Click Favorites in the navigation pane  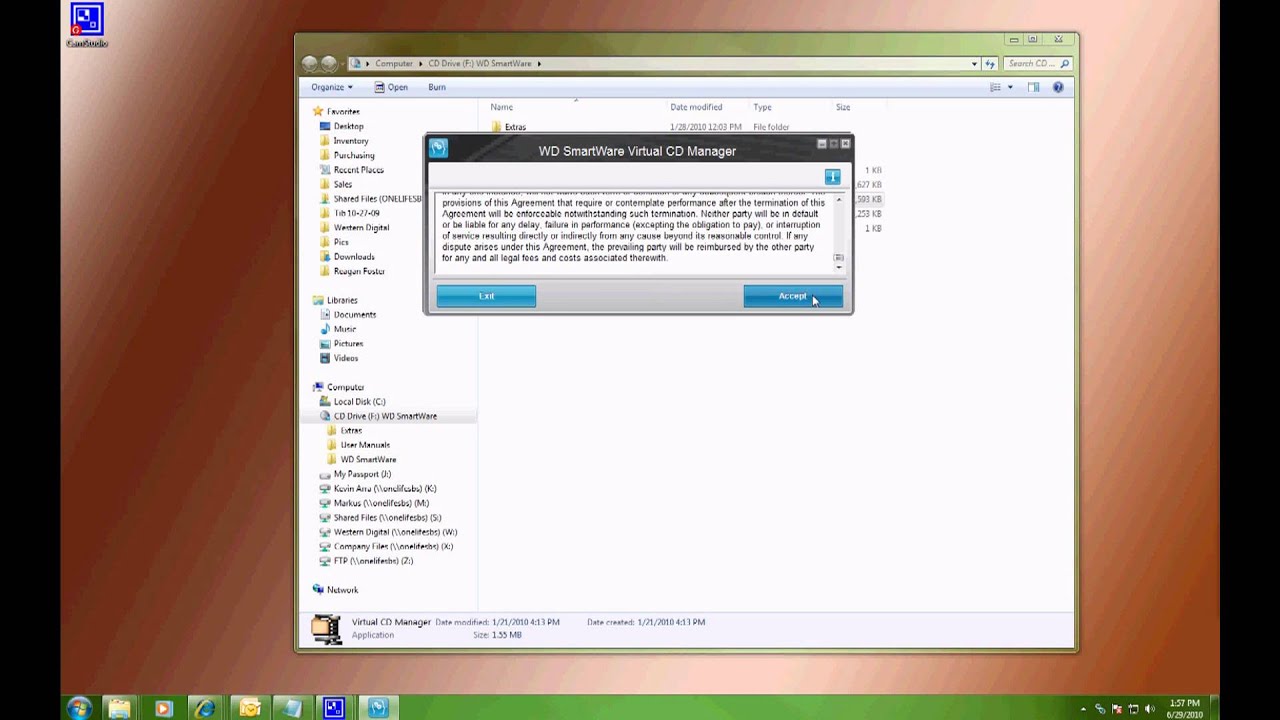[x=343, y=112]
